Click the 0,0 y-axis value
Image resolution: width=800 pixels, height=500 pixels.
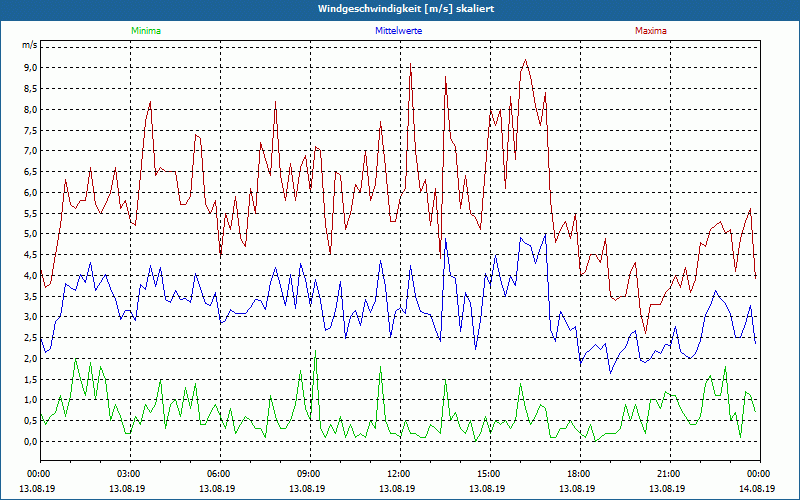click(x=31, y=442)
